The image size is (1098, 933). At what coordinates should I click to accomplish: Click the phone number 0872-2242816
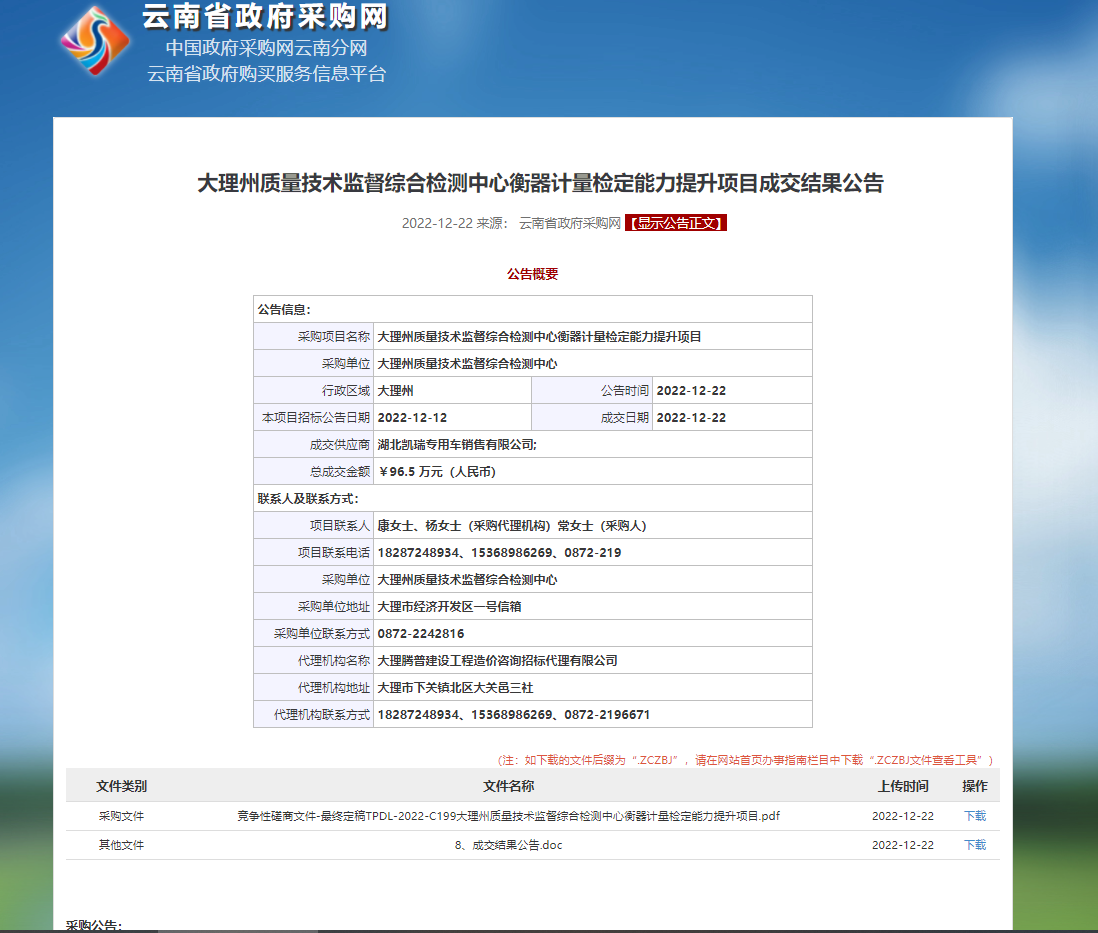421,634
